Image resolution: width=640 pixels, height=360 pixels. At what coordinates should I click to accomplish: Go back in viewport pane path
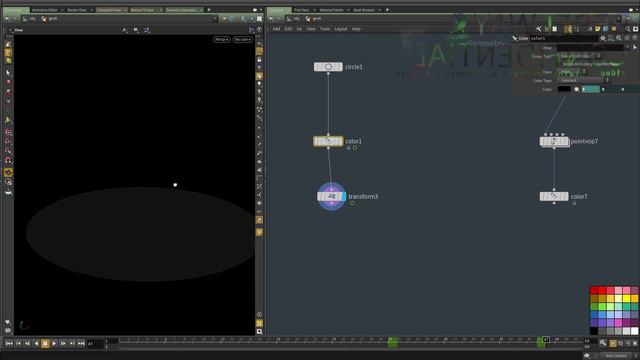[x=7, y=19]
